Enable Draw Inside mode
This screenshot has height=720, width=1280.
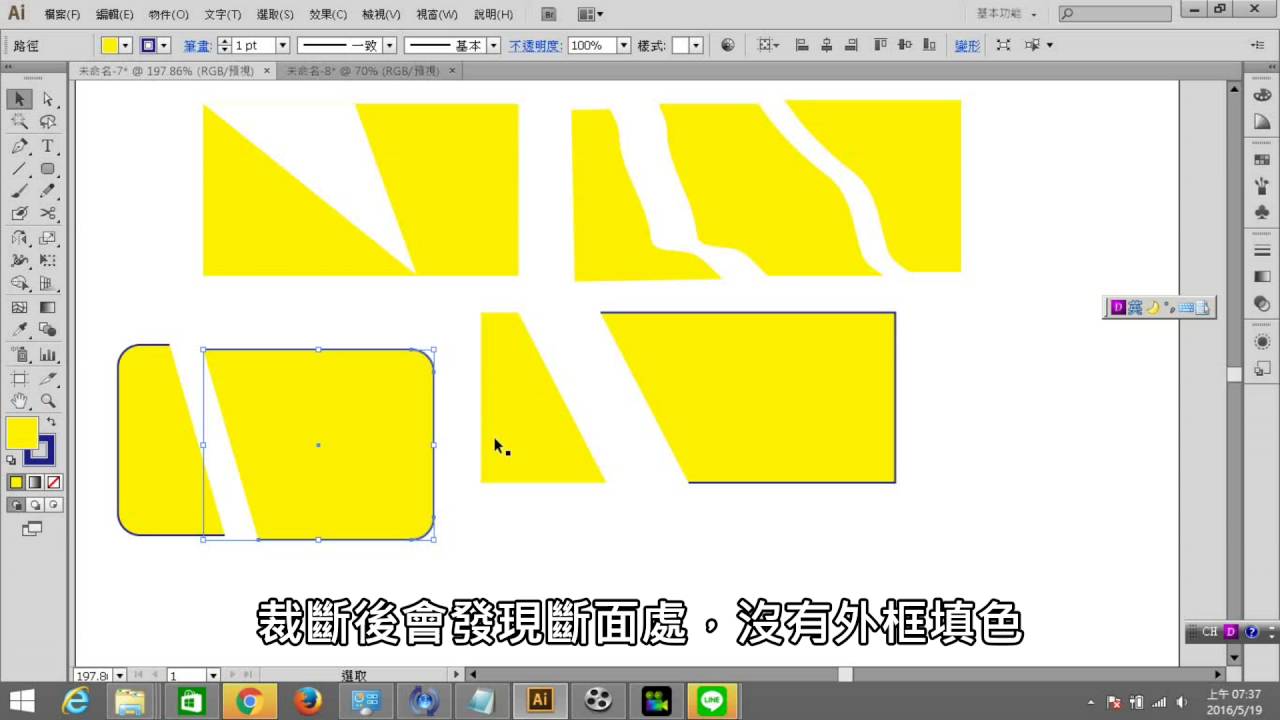54,505
